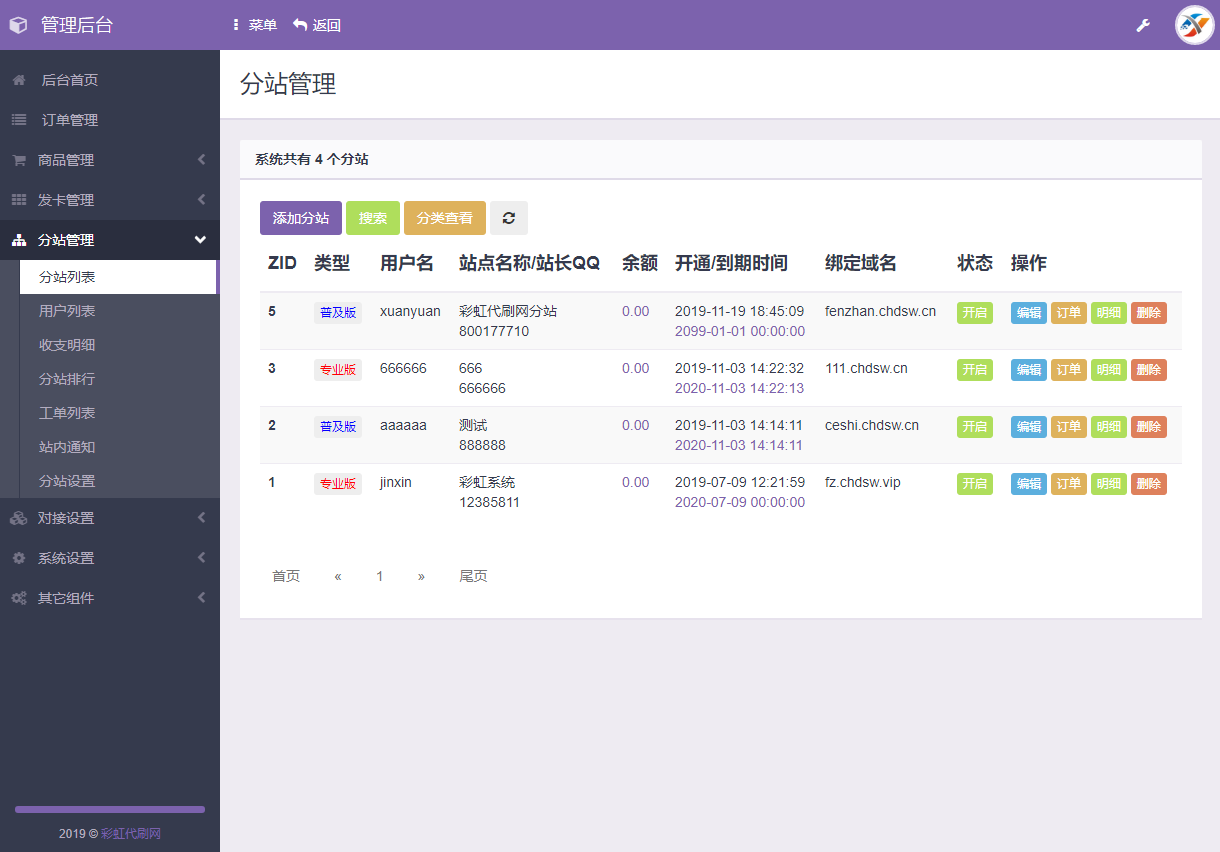Select 用户列表 in the sidebar submenu
Viewport: 1220px width, 852px height.
tap(68, 312)
